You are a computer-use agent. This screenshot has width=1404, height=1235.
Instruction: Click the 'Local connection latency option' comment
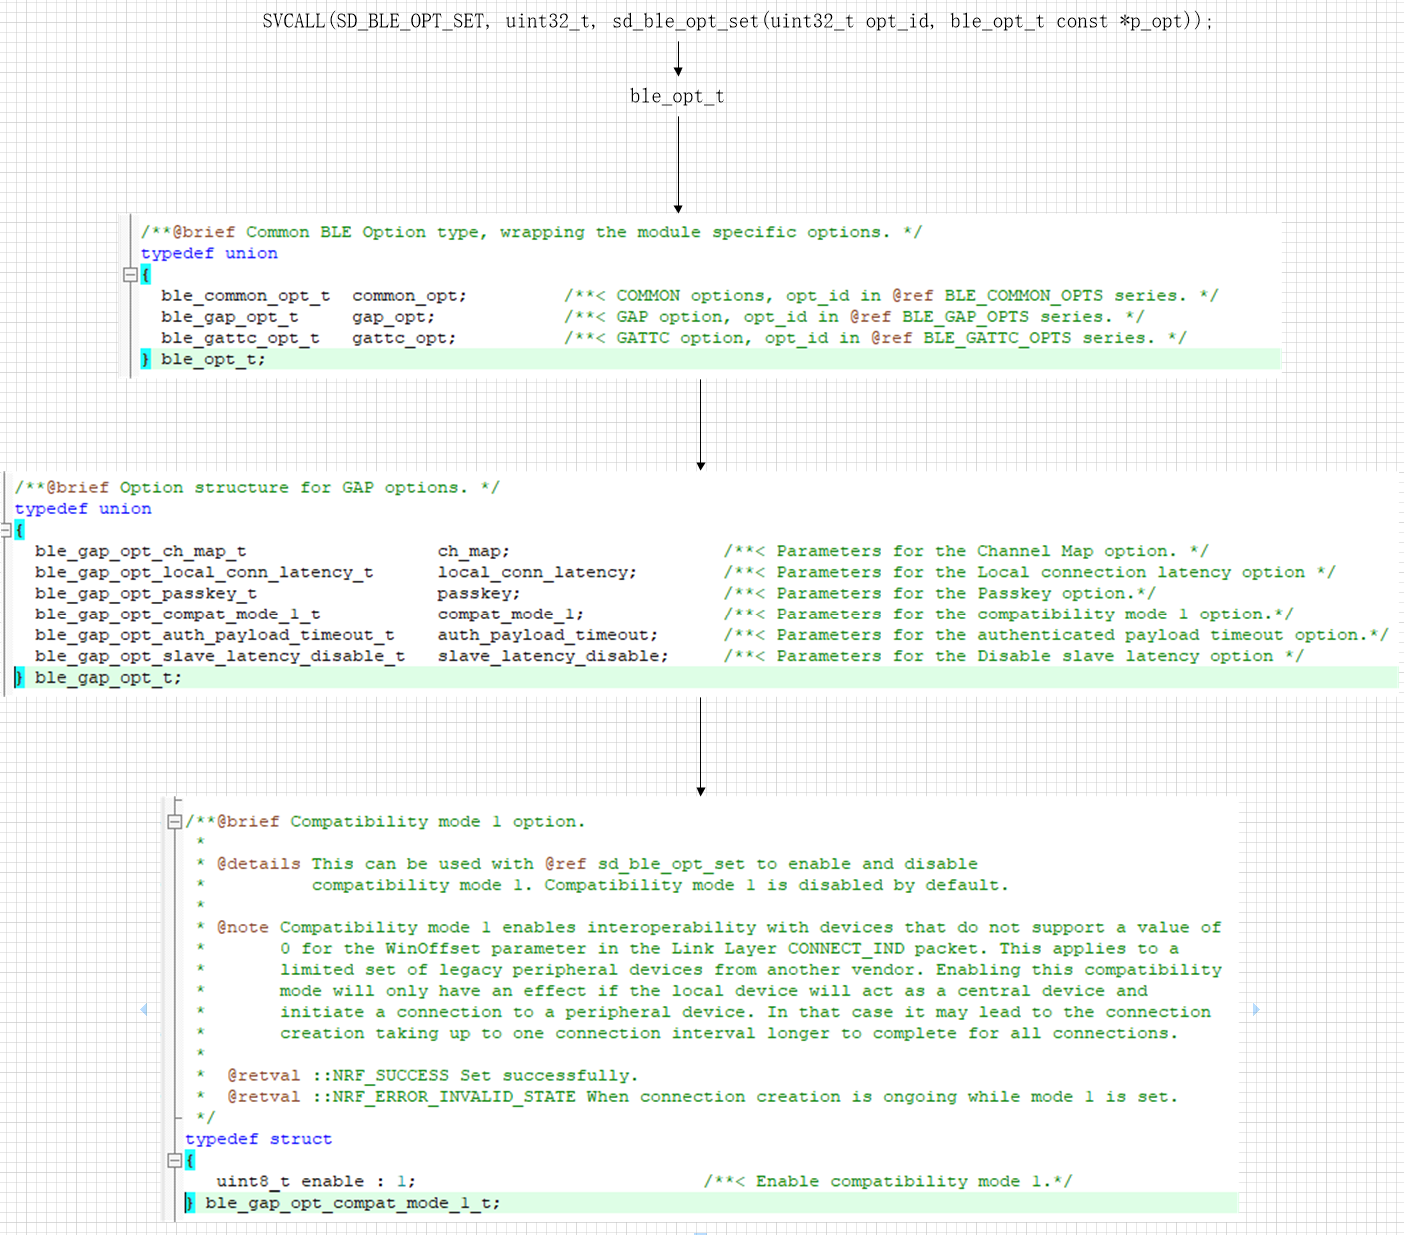point(1030,572)
